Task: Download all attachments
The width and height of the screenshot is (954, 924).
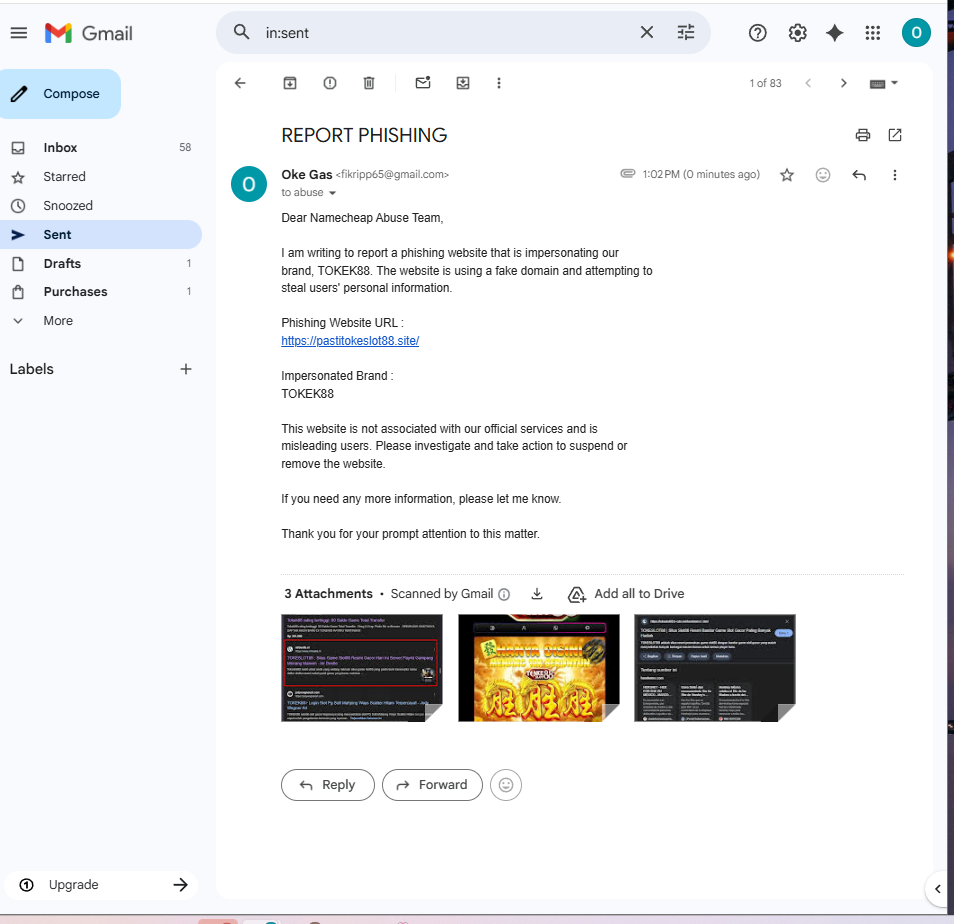Action: point(537,594)
